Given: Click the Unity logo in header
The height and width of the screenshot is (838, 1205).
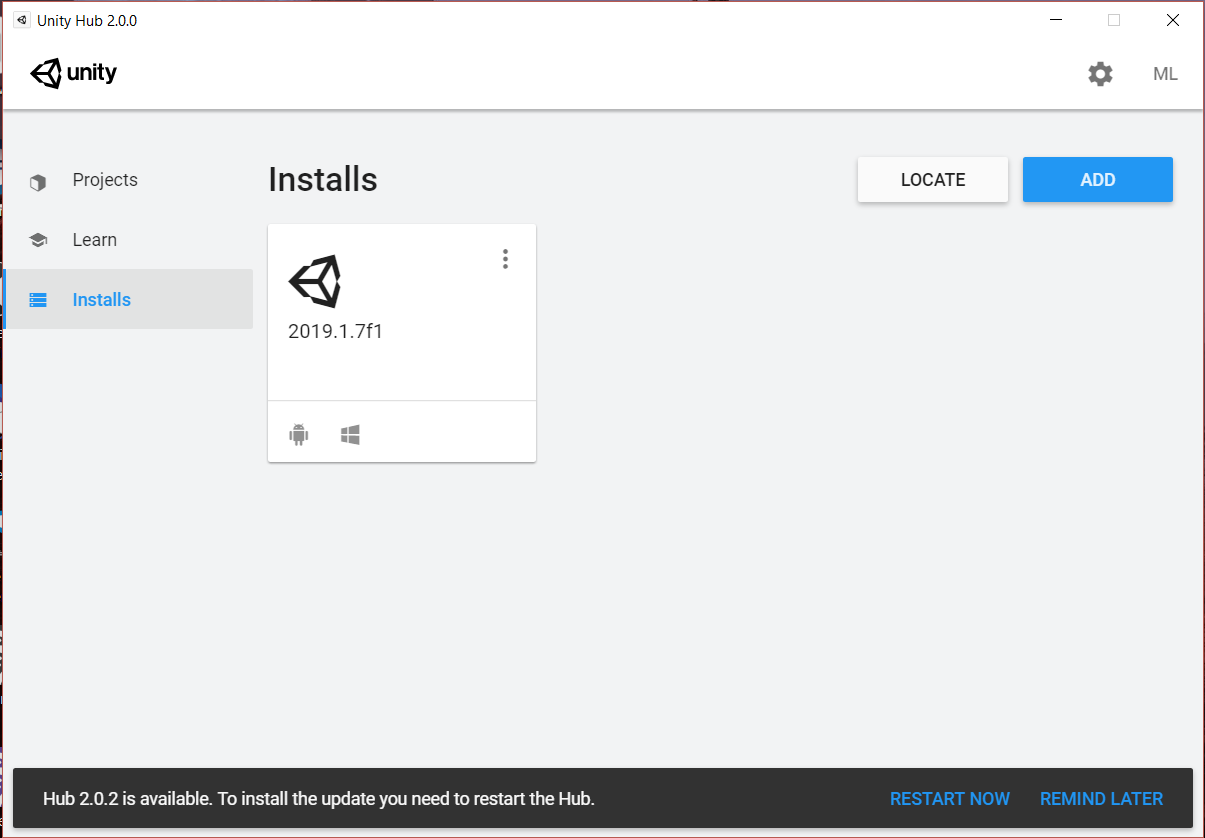Looking at the screenshot, I should 74,73.
